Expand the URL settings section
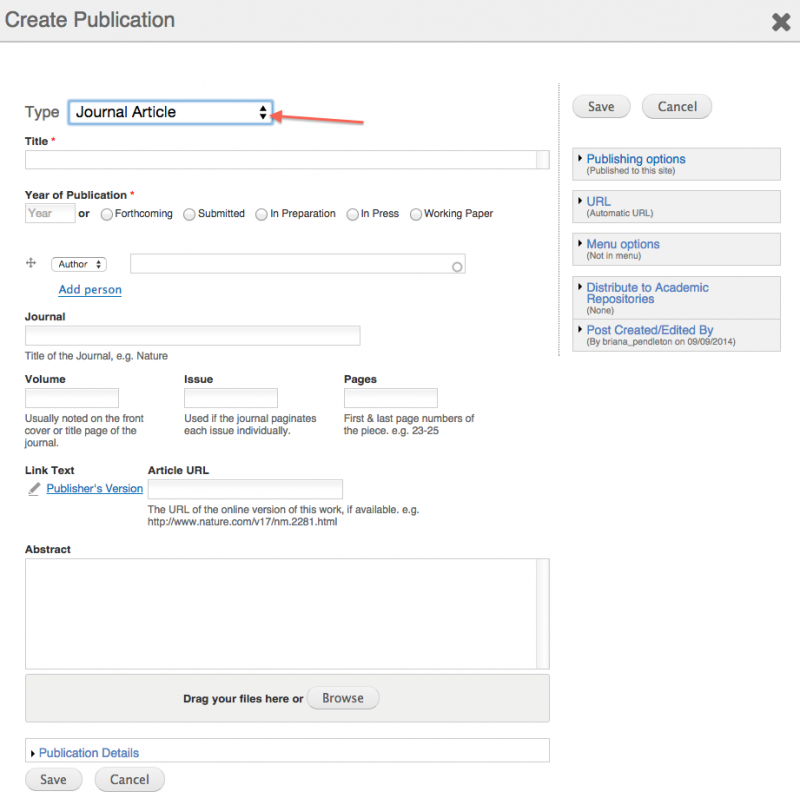Screen dimensions: 800x798 [598, 202]
